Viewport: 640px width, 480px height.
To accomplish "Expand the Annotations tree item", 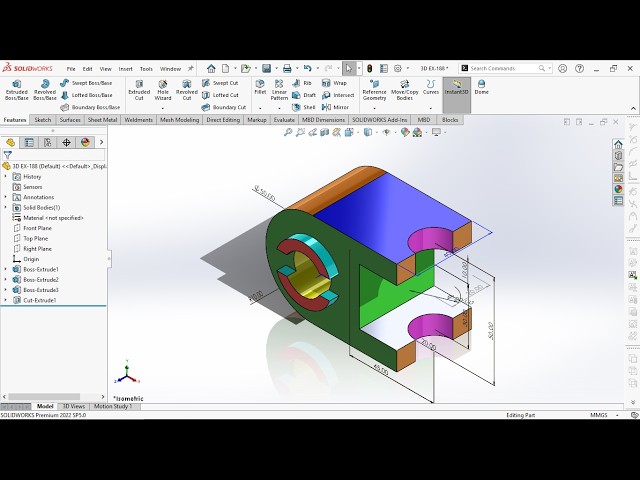I will click(x=6, y=197).
